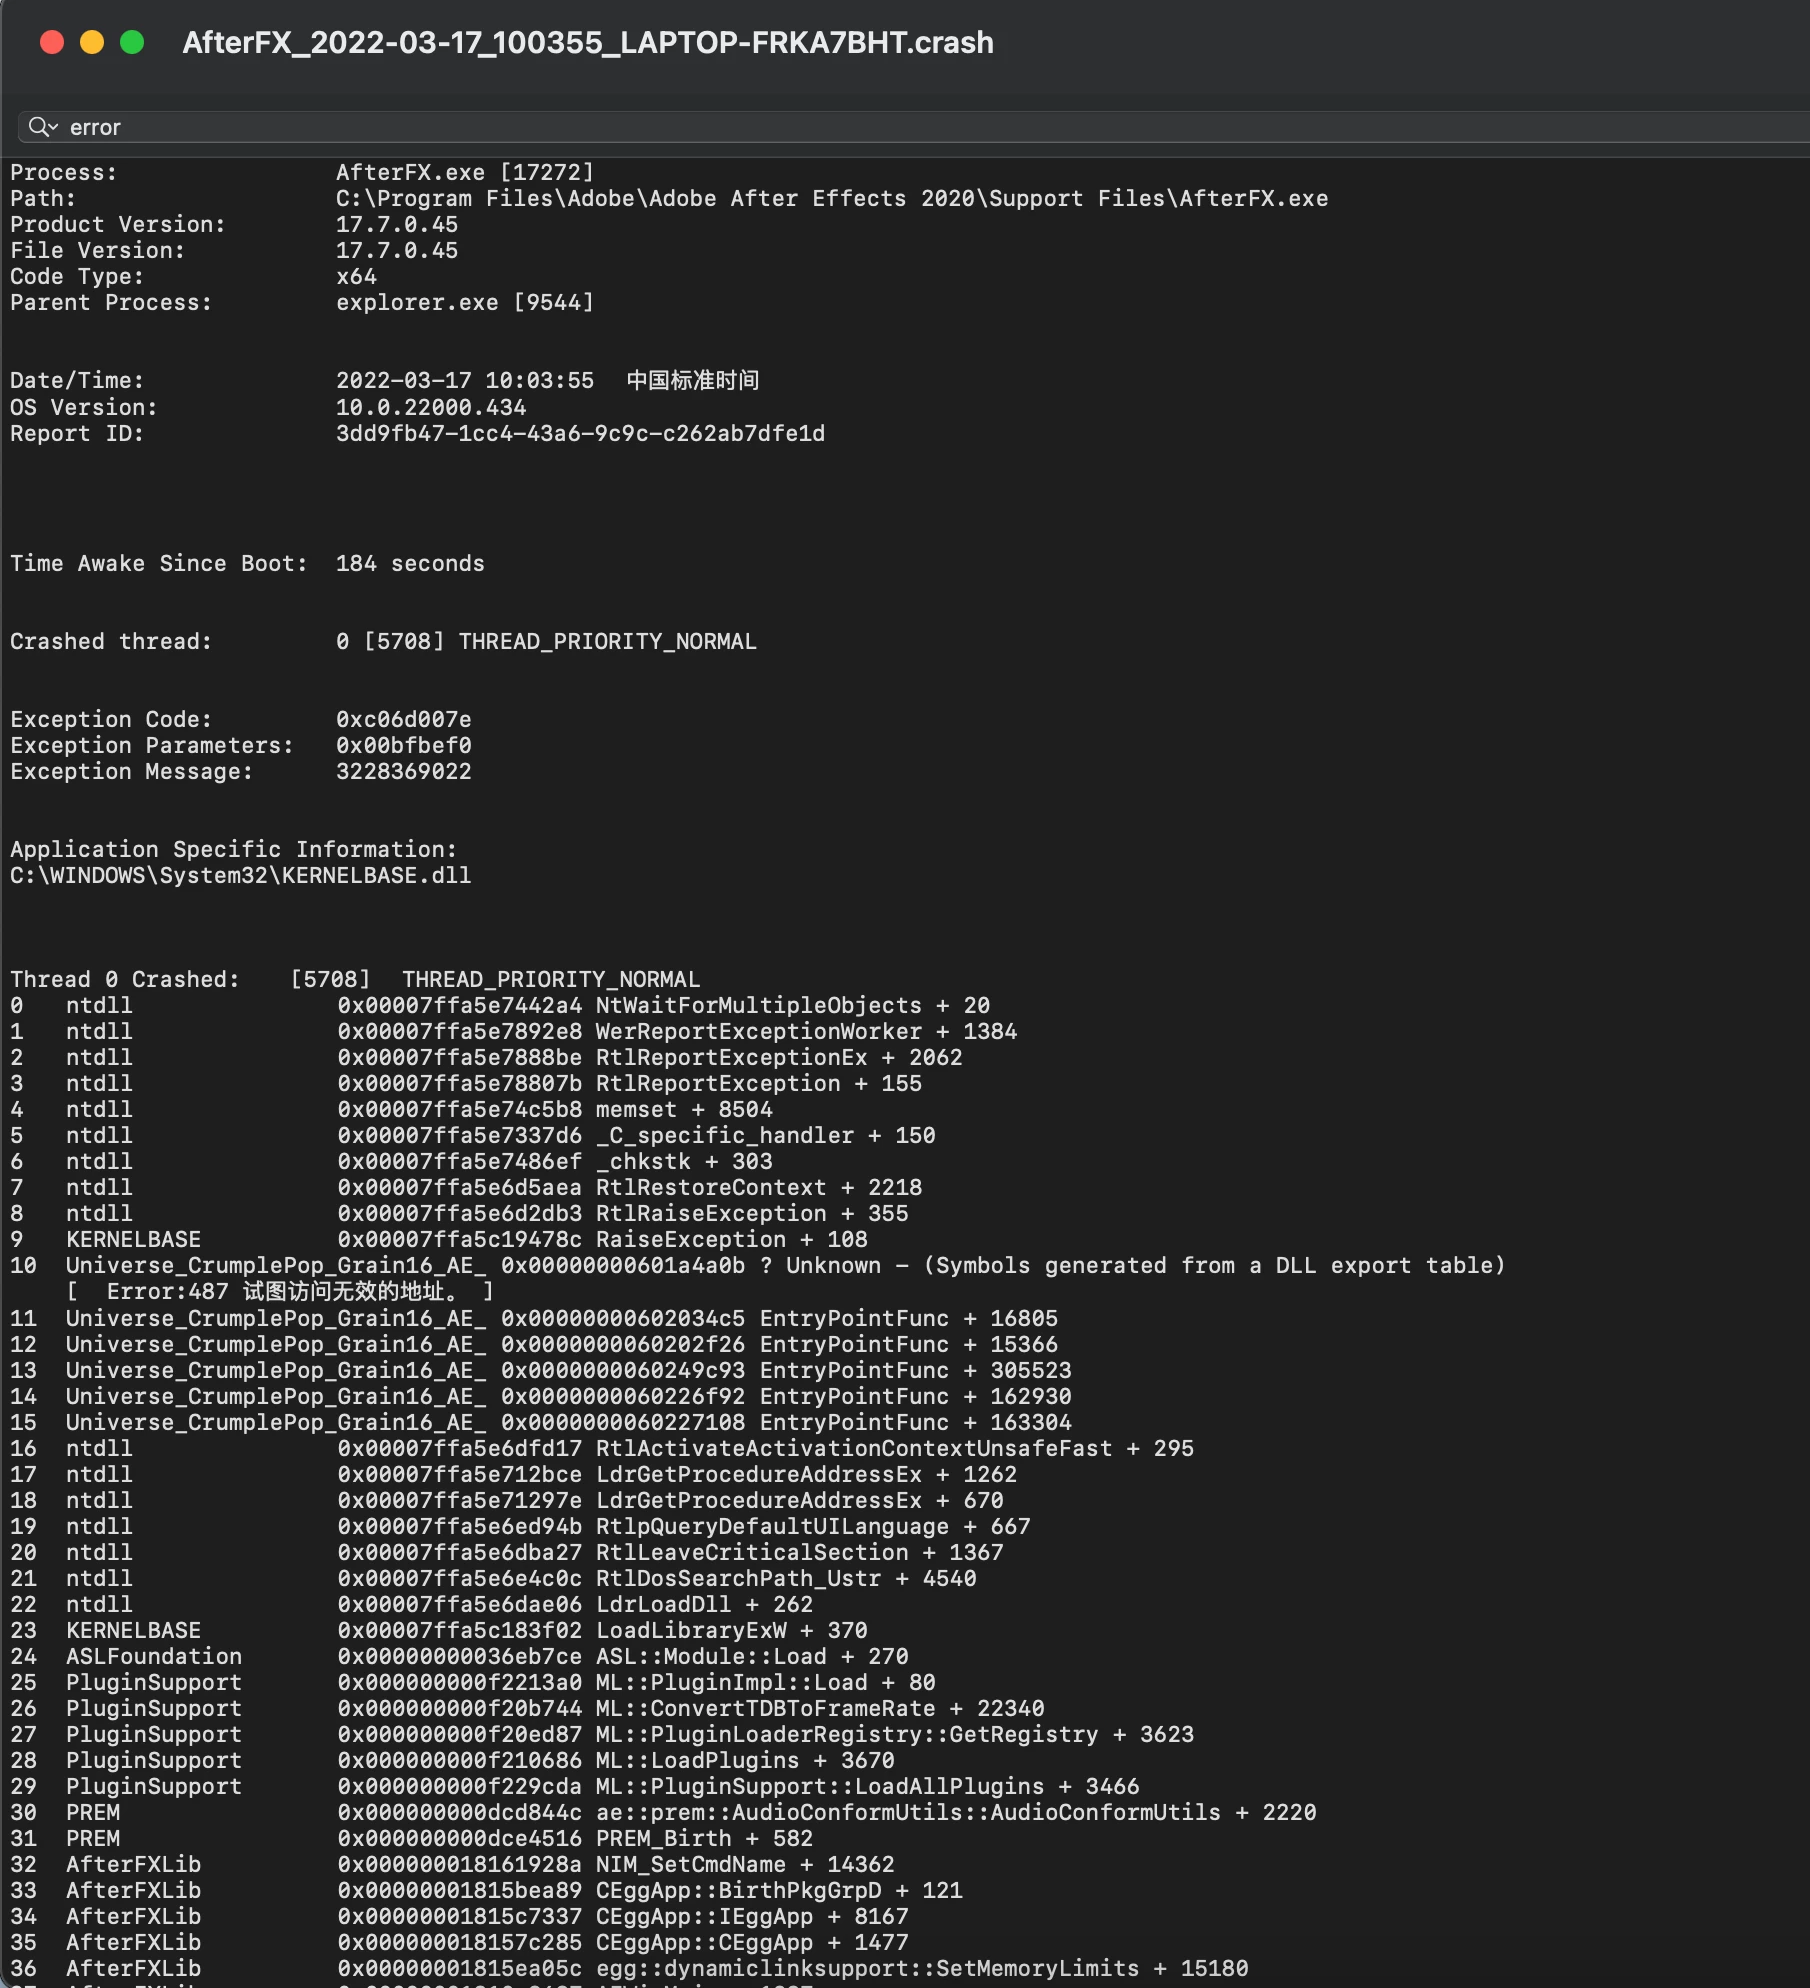Viewport: 1810px width, 1988px height.
Task: Click the "Error:487" message line
Action: coord(280,1291)
